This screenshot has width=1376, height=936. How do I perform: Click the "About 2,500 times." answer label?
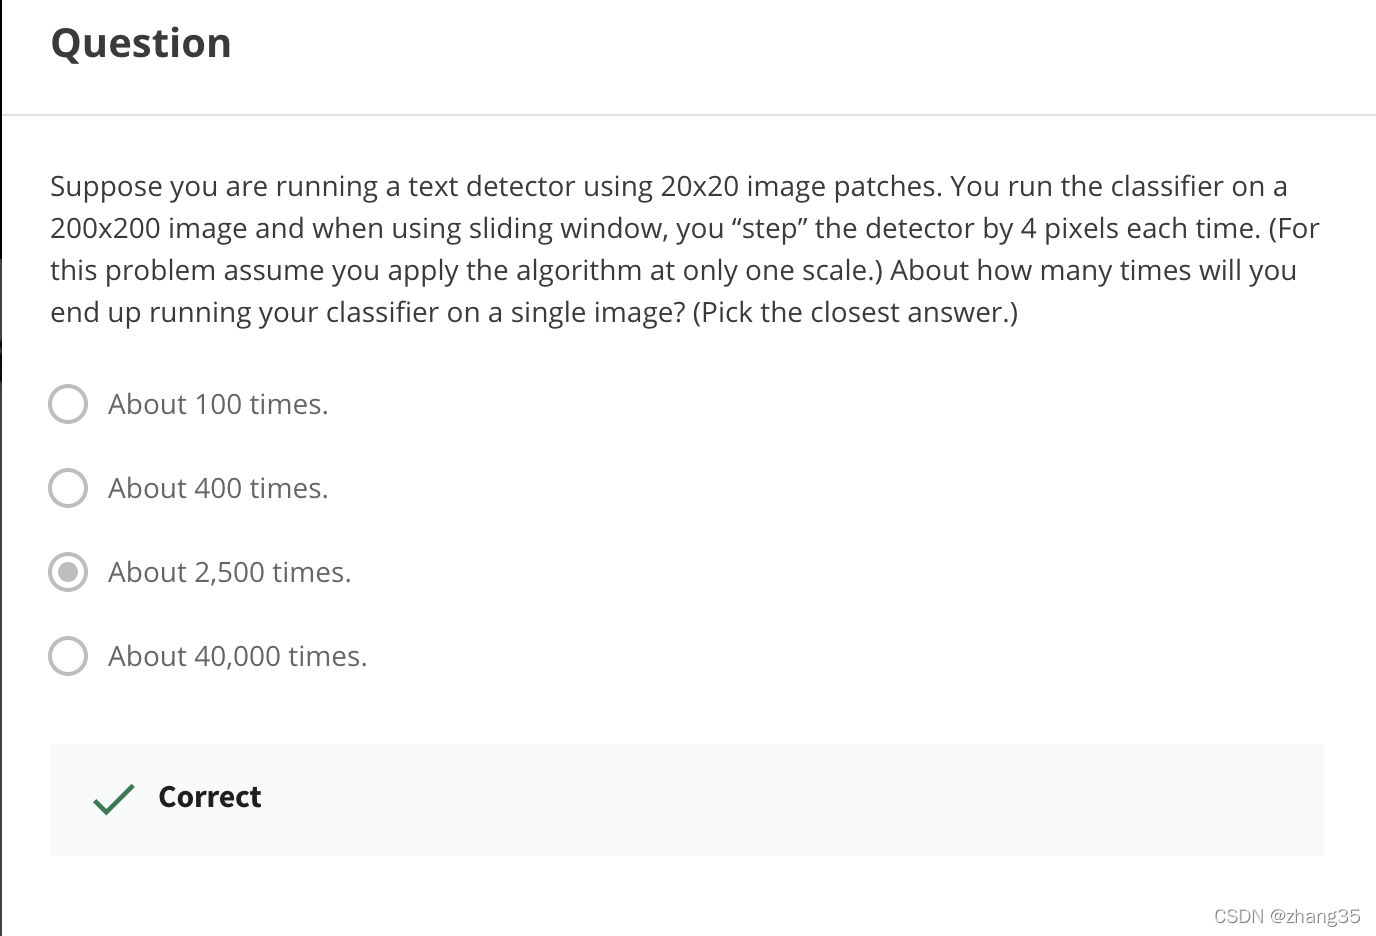pyautogui.click(x=230, y=572)
